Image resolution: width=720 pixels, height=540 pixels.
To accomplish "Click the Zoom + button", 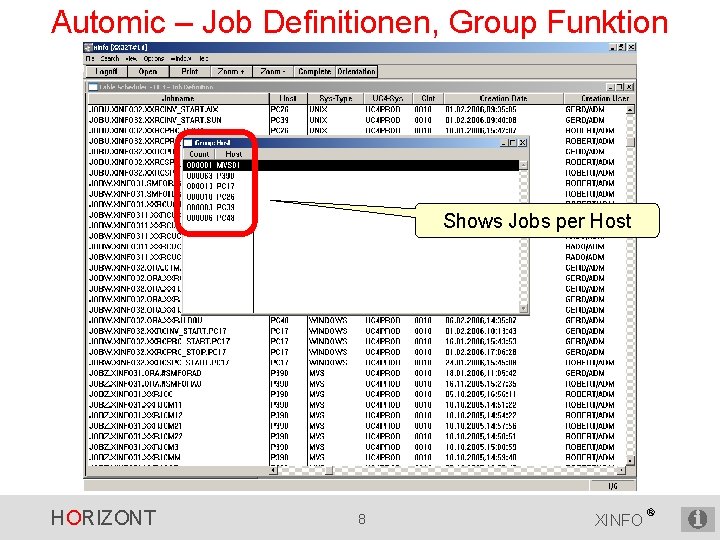I will point(231,72).
